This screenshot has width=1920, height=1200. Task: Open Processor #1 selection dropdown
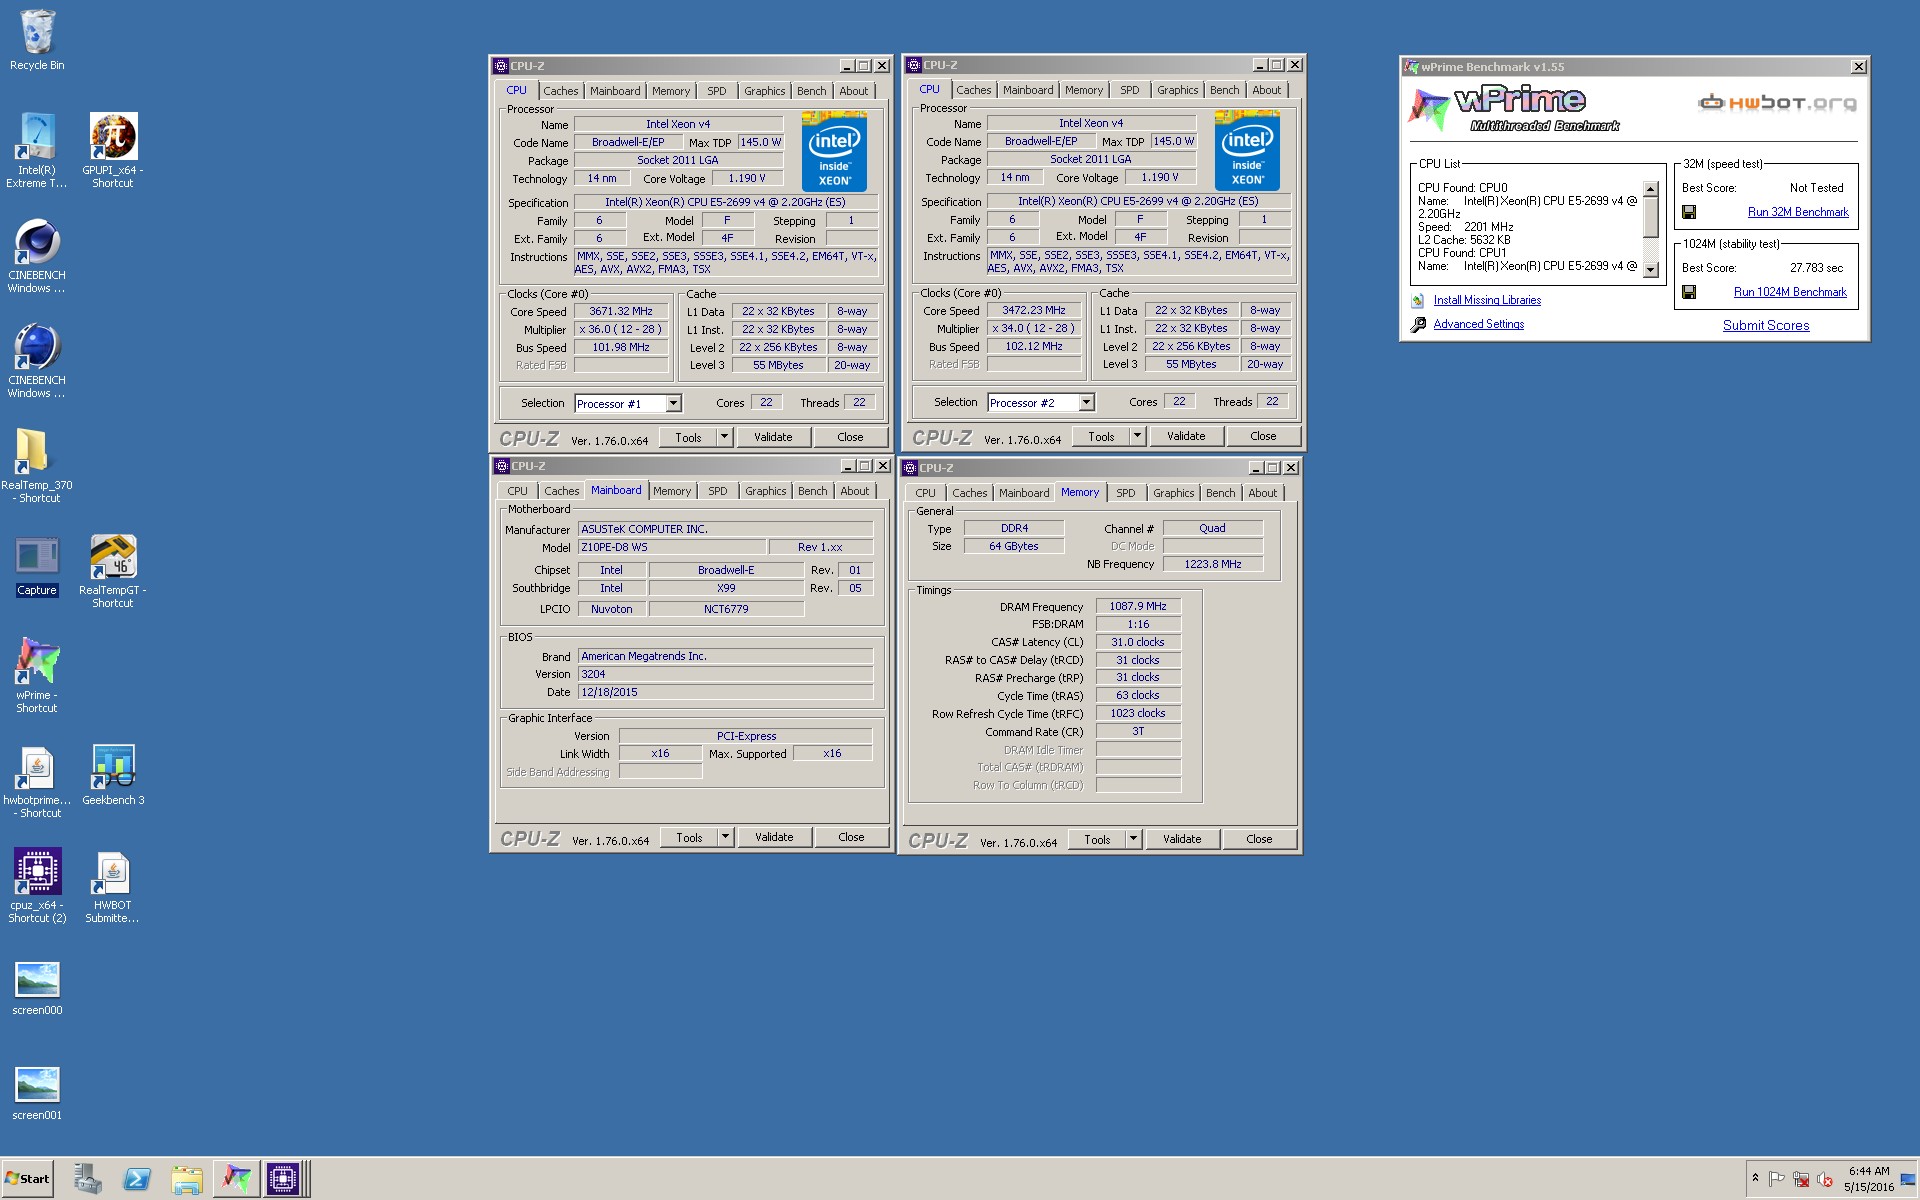coord(673,404)
